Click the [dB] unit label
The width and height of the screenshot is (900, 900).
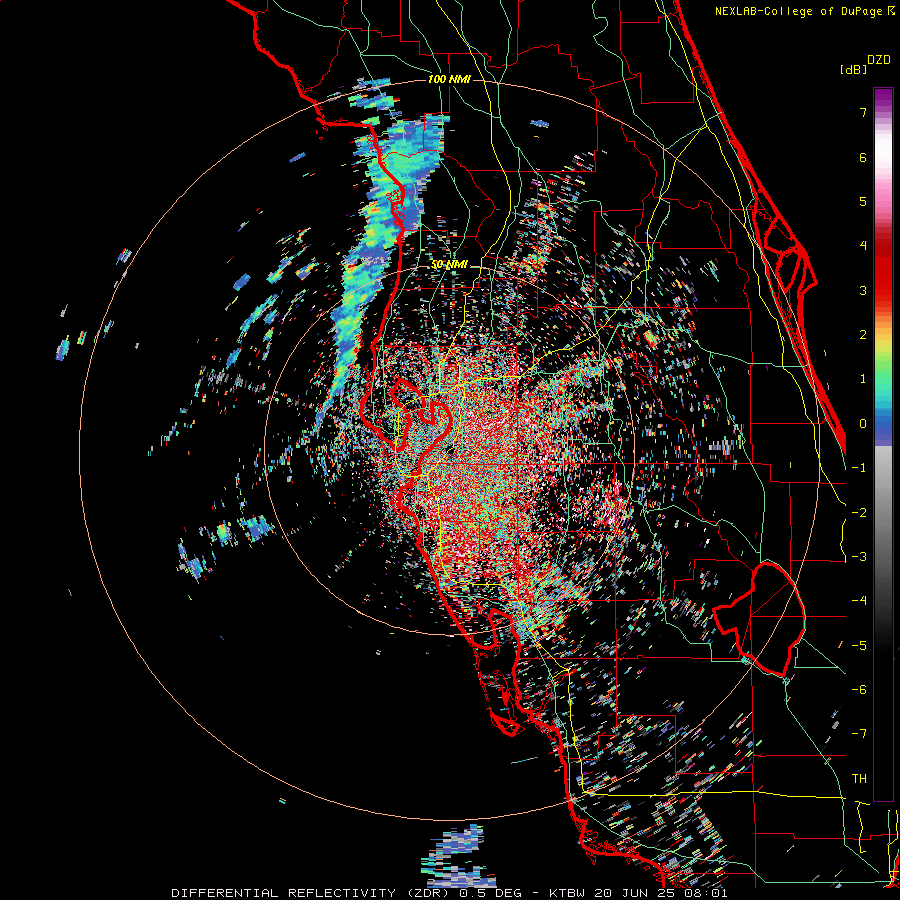click(853, 69)
